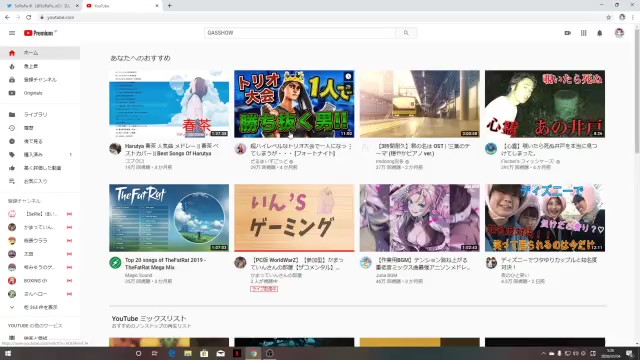This screenshot has width=640, height=360.
Task: Open 所長クララ channel in sidebar
Action: 40,240
